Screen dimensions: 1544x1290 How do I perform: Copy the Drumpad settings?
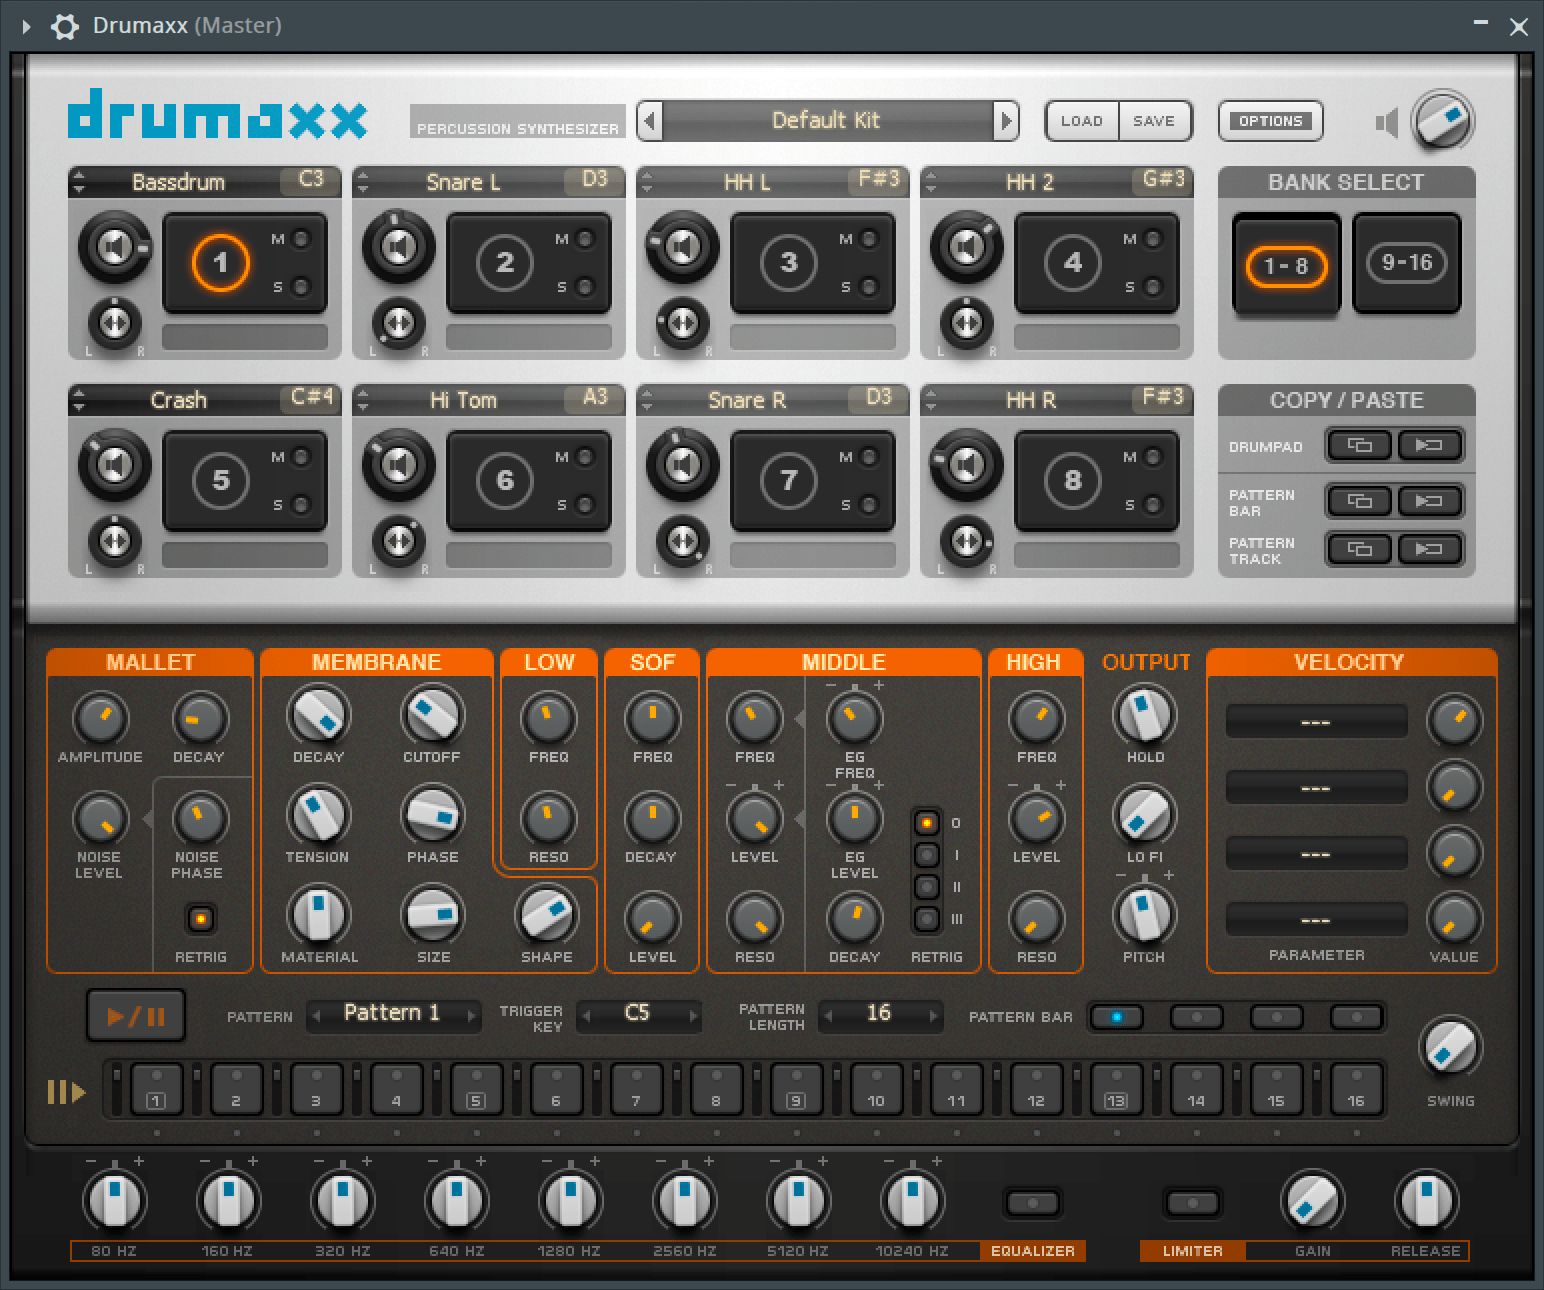(1359, 445)
